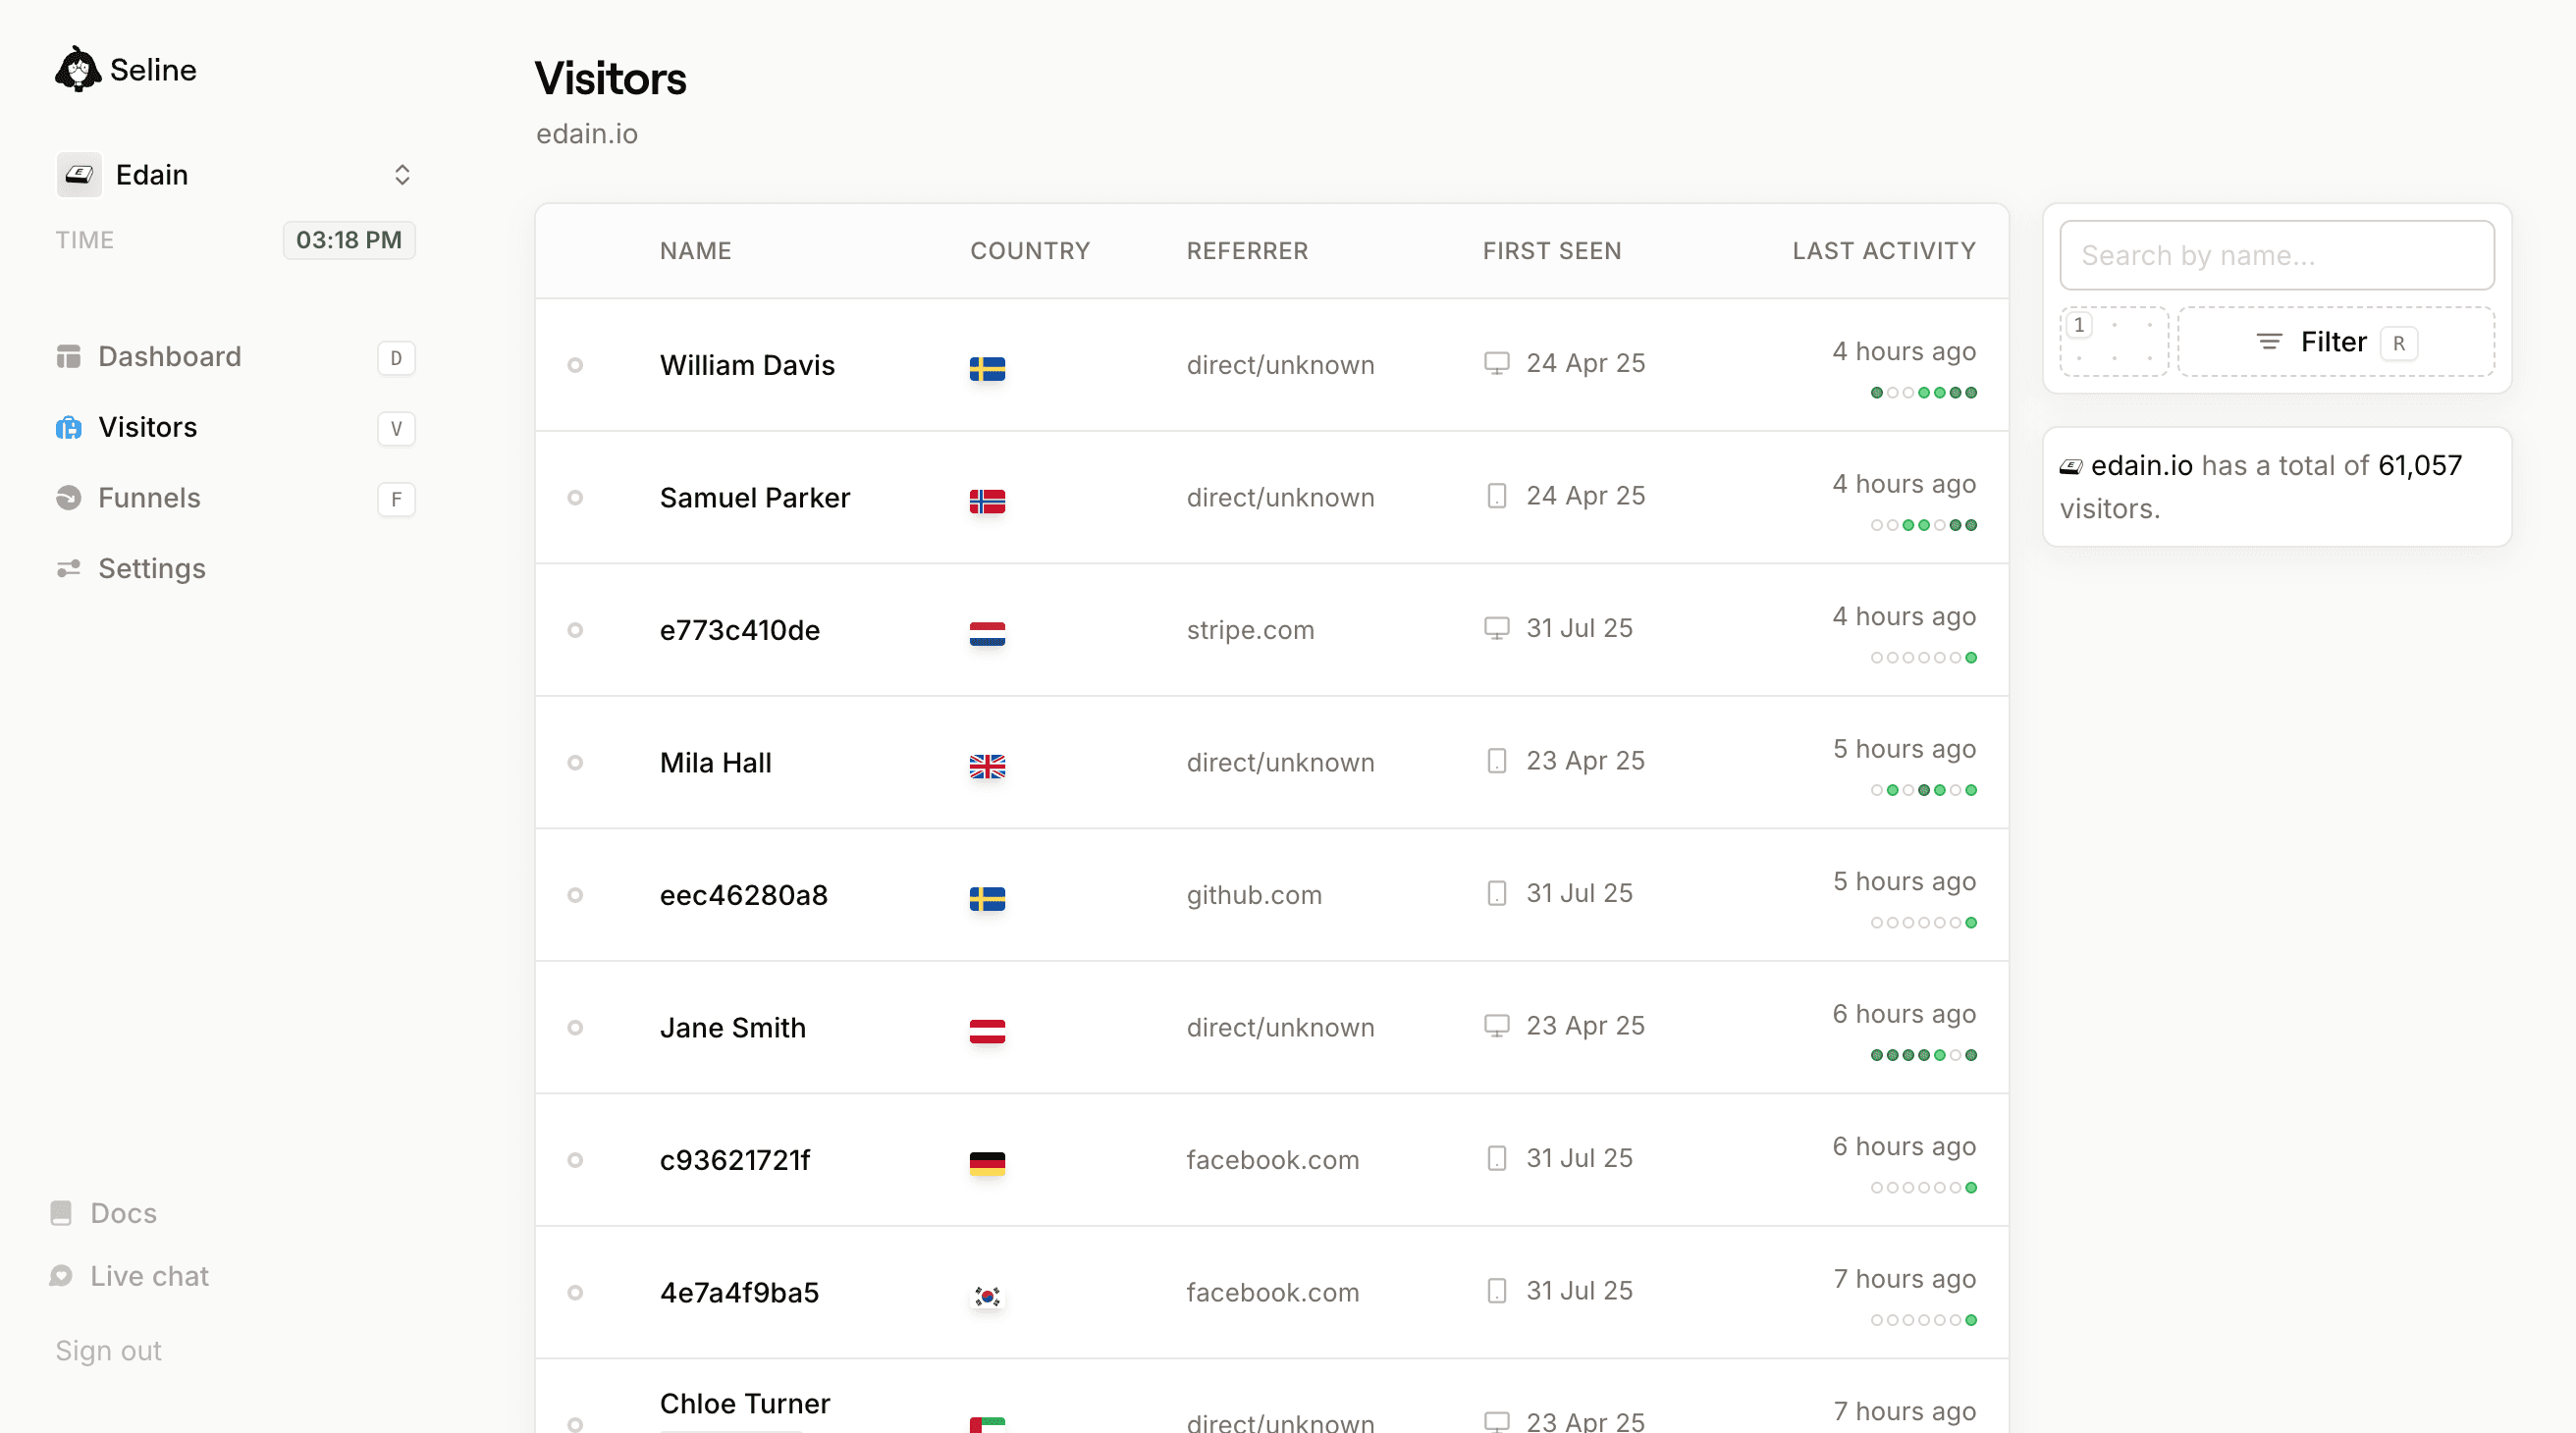Open the Seline logo home icon
The image size is (2576, 1433).
78,68
